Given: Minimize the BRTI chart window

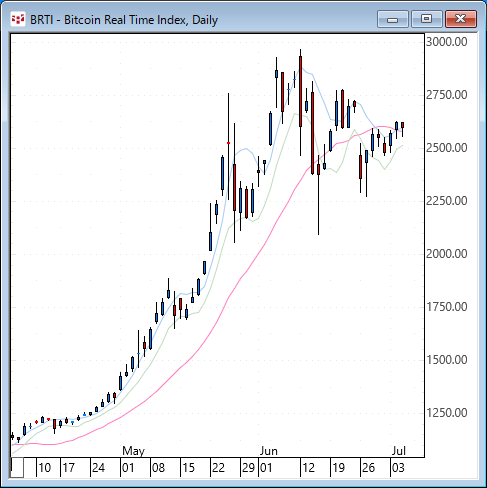Looking at the screenshot, I should 393,19.
